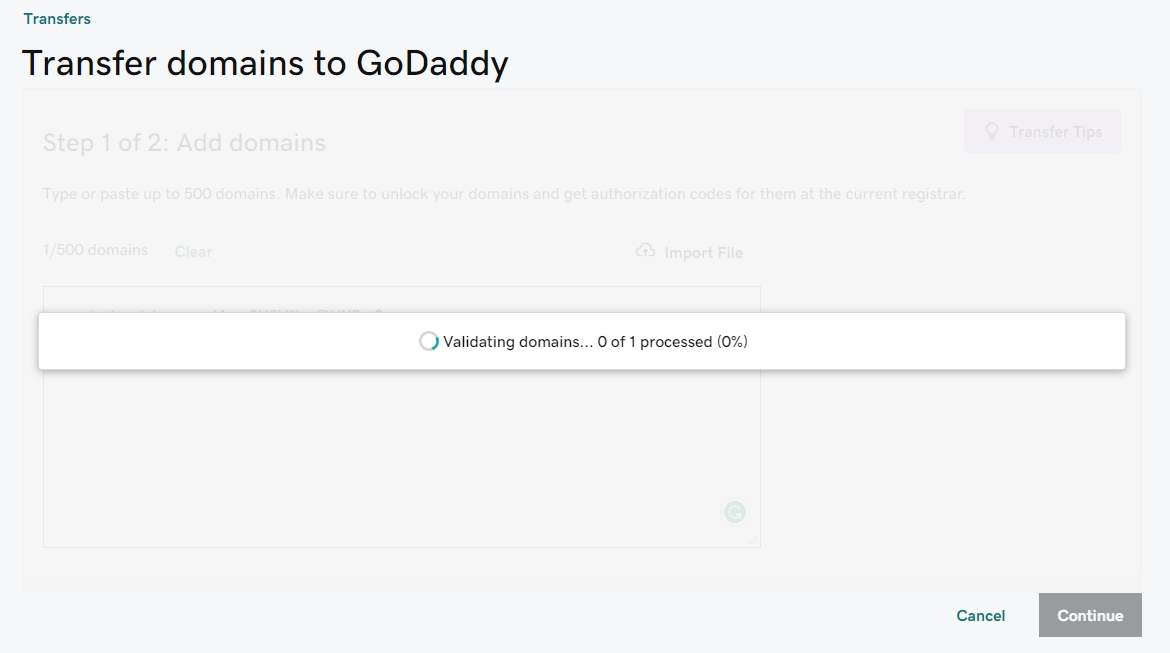Click the (0%) progress percentage

coord(732,341)
